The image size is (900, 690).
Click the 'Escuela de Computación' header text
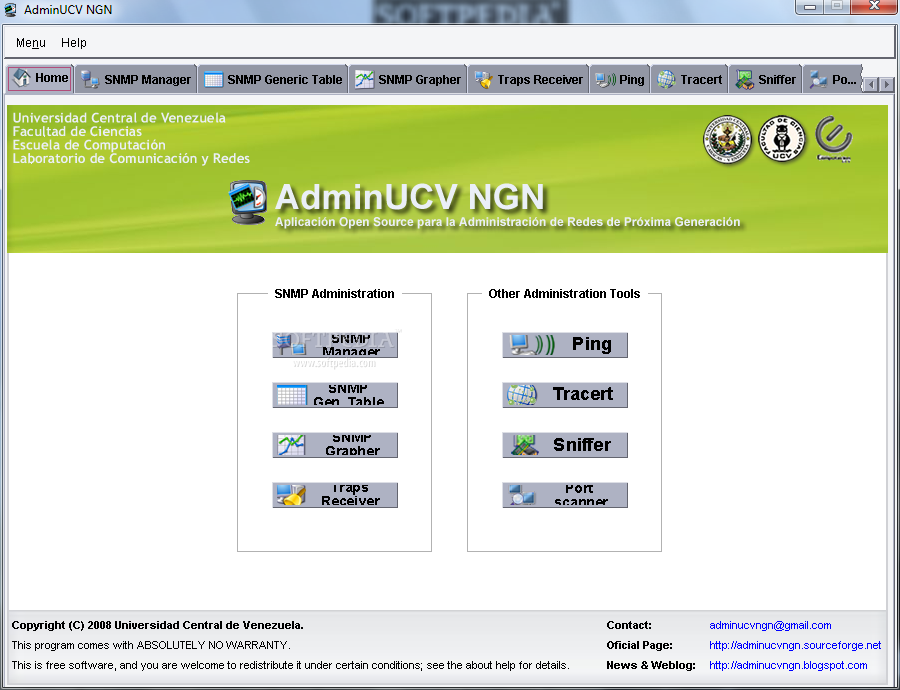[x=89, y=145]
